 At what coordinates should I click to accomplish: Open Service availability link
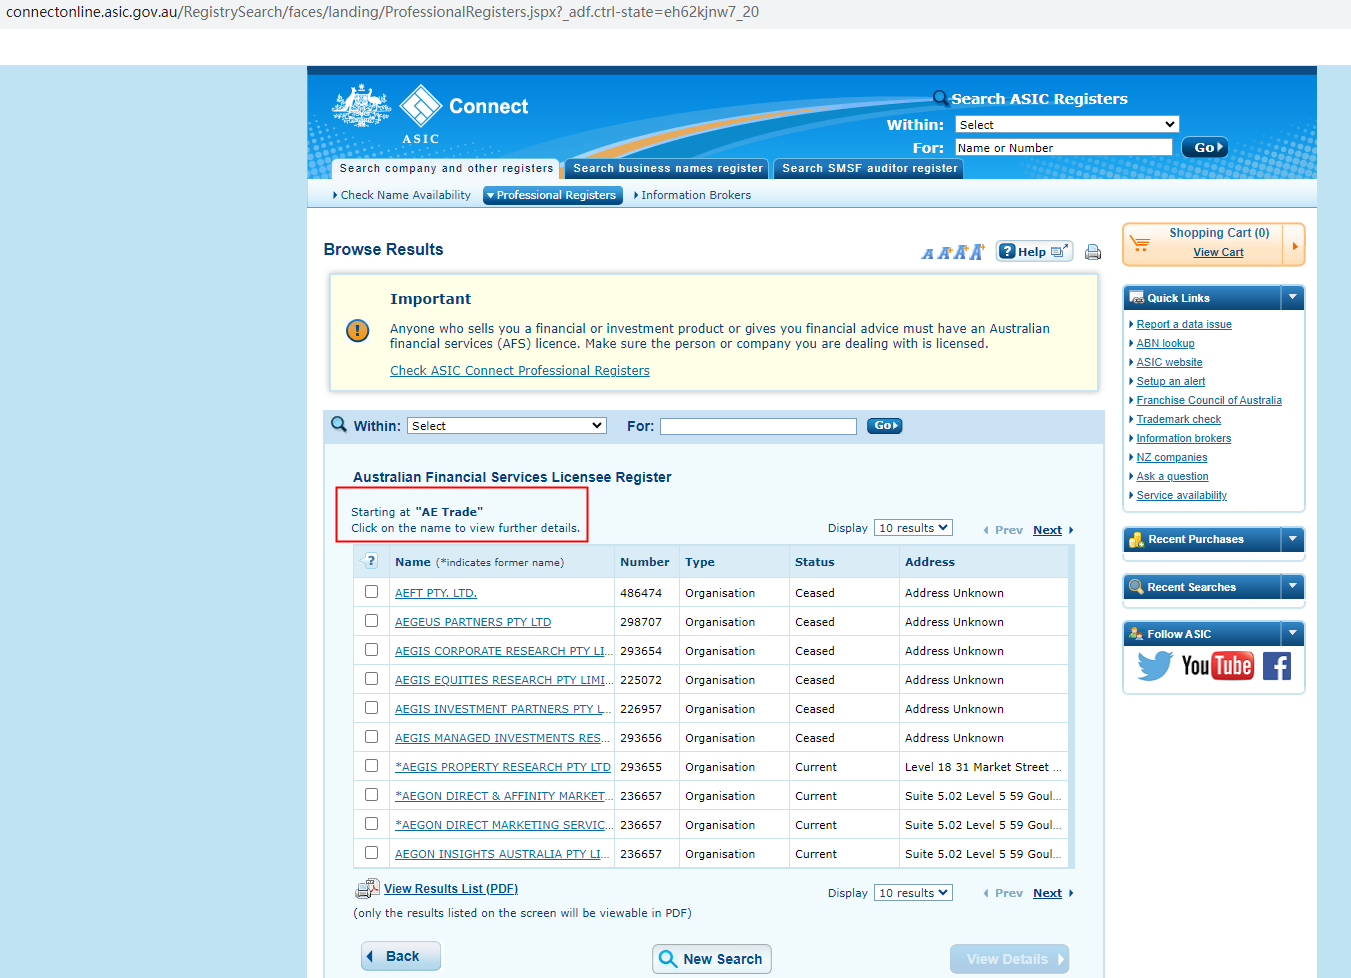point(1181,495)
